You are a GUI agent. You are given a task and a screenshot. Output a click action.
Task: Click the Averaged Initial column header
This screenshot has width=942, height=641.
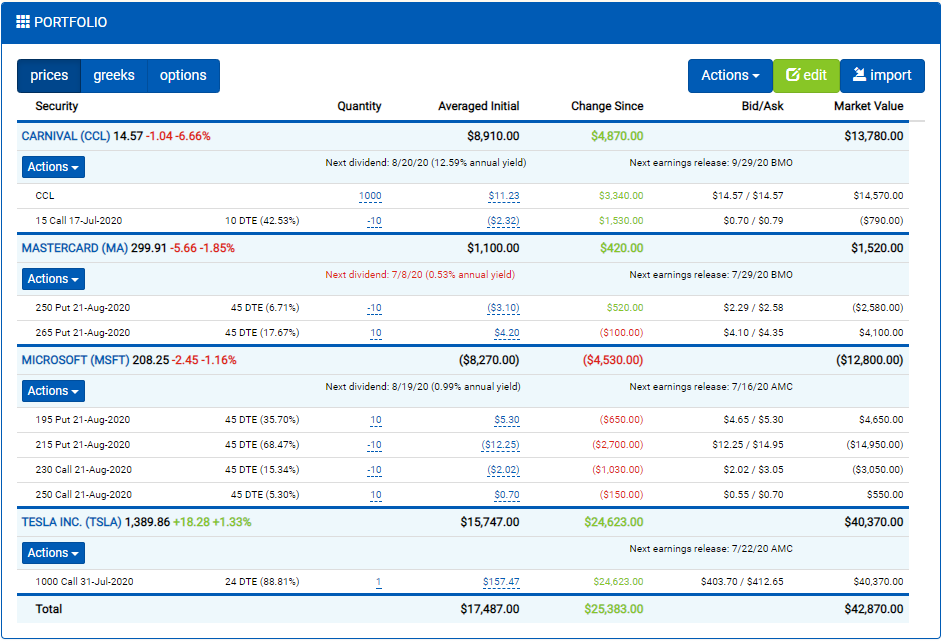(x=479, y=106)
